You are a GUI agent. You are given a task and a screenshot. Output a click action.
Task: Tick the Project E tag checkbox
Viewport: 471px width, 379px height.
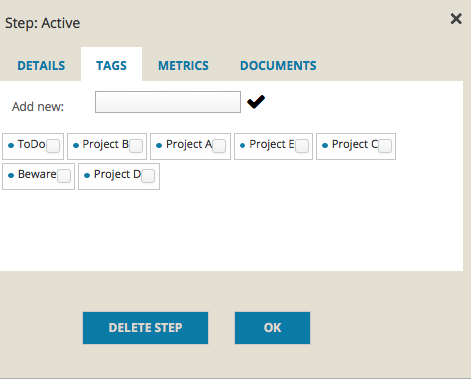[302, 146]
